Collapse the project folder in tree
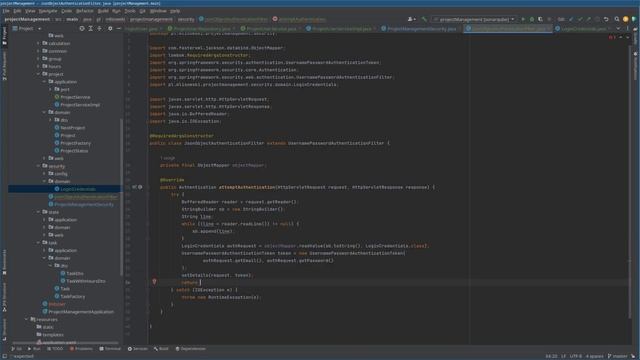Viewport: 640px width, 360px height. (38, 74)
